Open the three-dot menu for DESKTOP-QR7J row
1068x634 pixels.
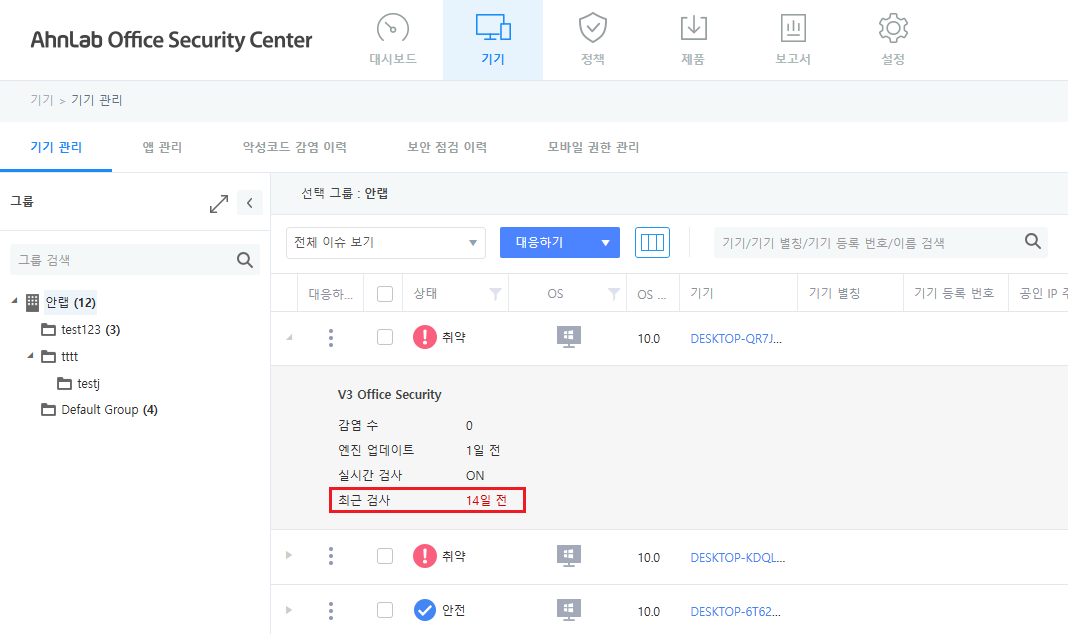point(331,338)
